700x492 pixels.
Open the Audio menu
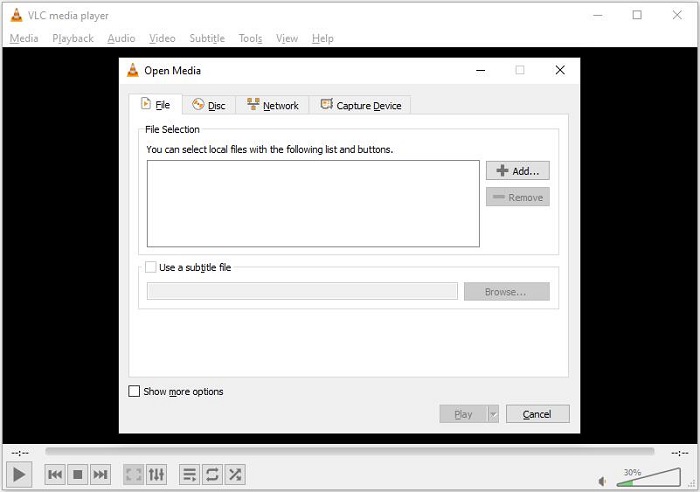pyautogui.click(x=121, y=38)
